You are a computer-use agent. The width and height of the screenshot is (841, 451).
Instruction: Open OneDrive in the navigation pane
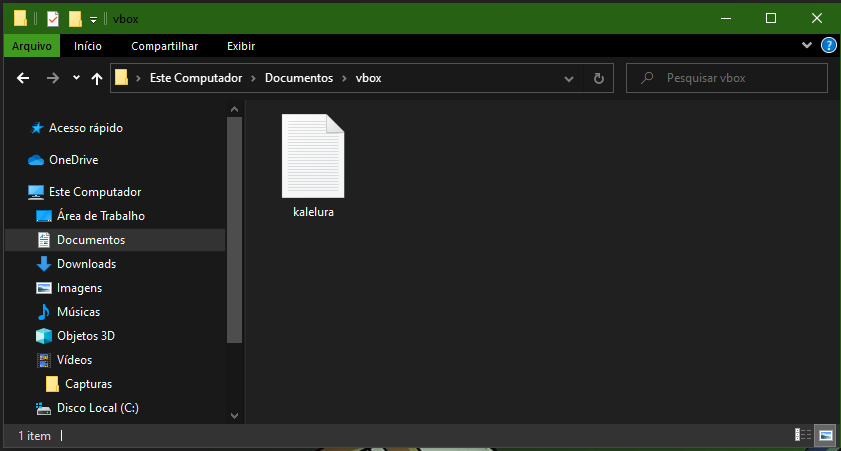click(x=73, y=160)
